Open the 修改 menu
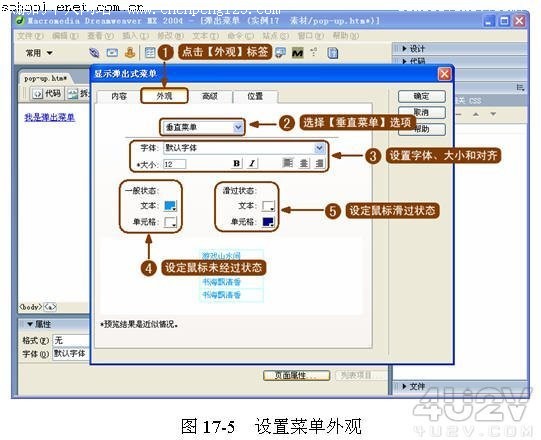This screenshot has height=440, width=541. pos(170,36)
